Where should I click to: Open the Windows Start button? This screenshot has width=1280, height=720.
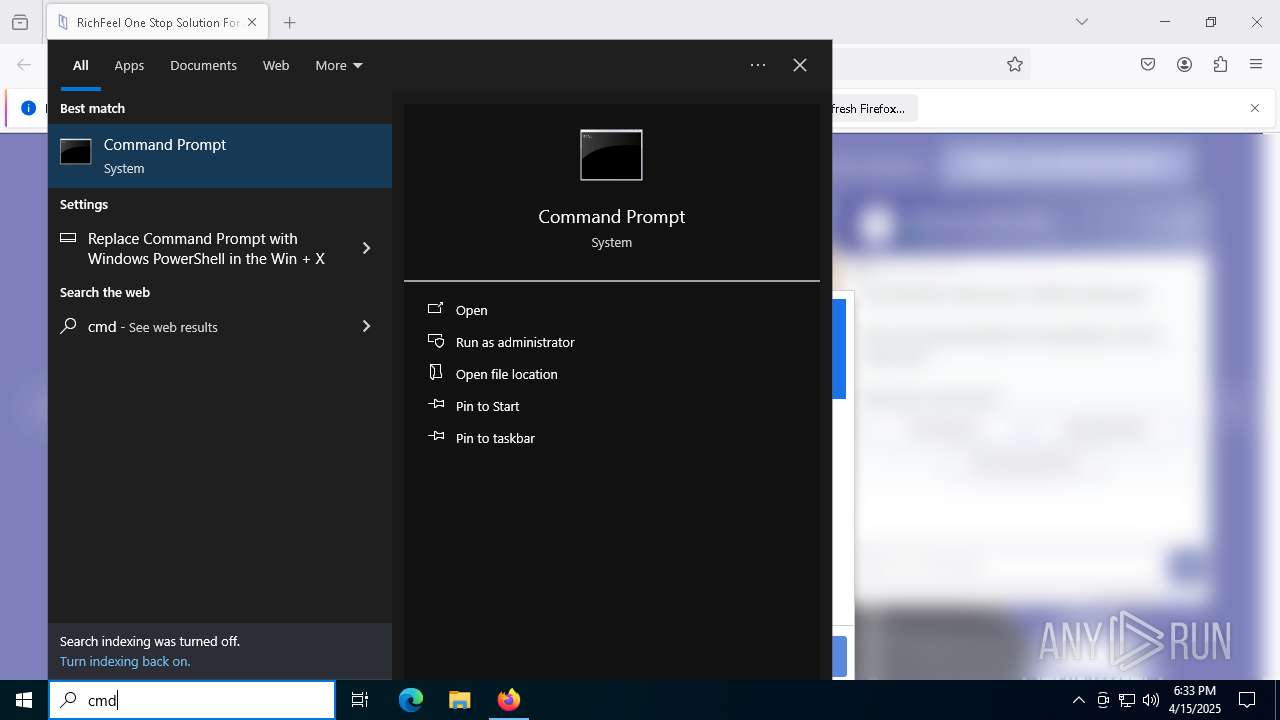point(24,700)
